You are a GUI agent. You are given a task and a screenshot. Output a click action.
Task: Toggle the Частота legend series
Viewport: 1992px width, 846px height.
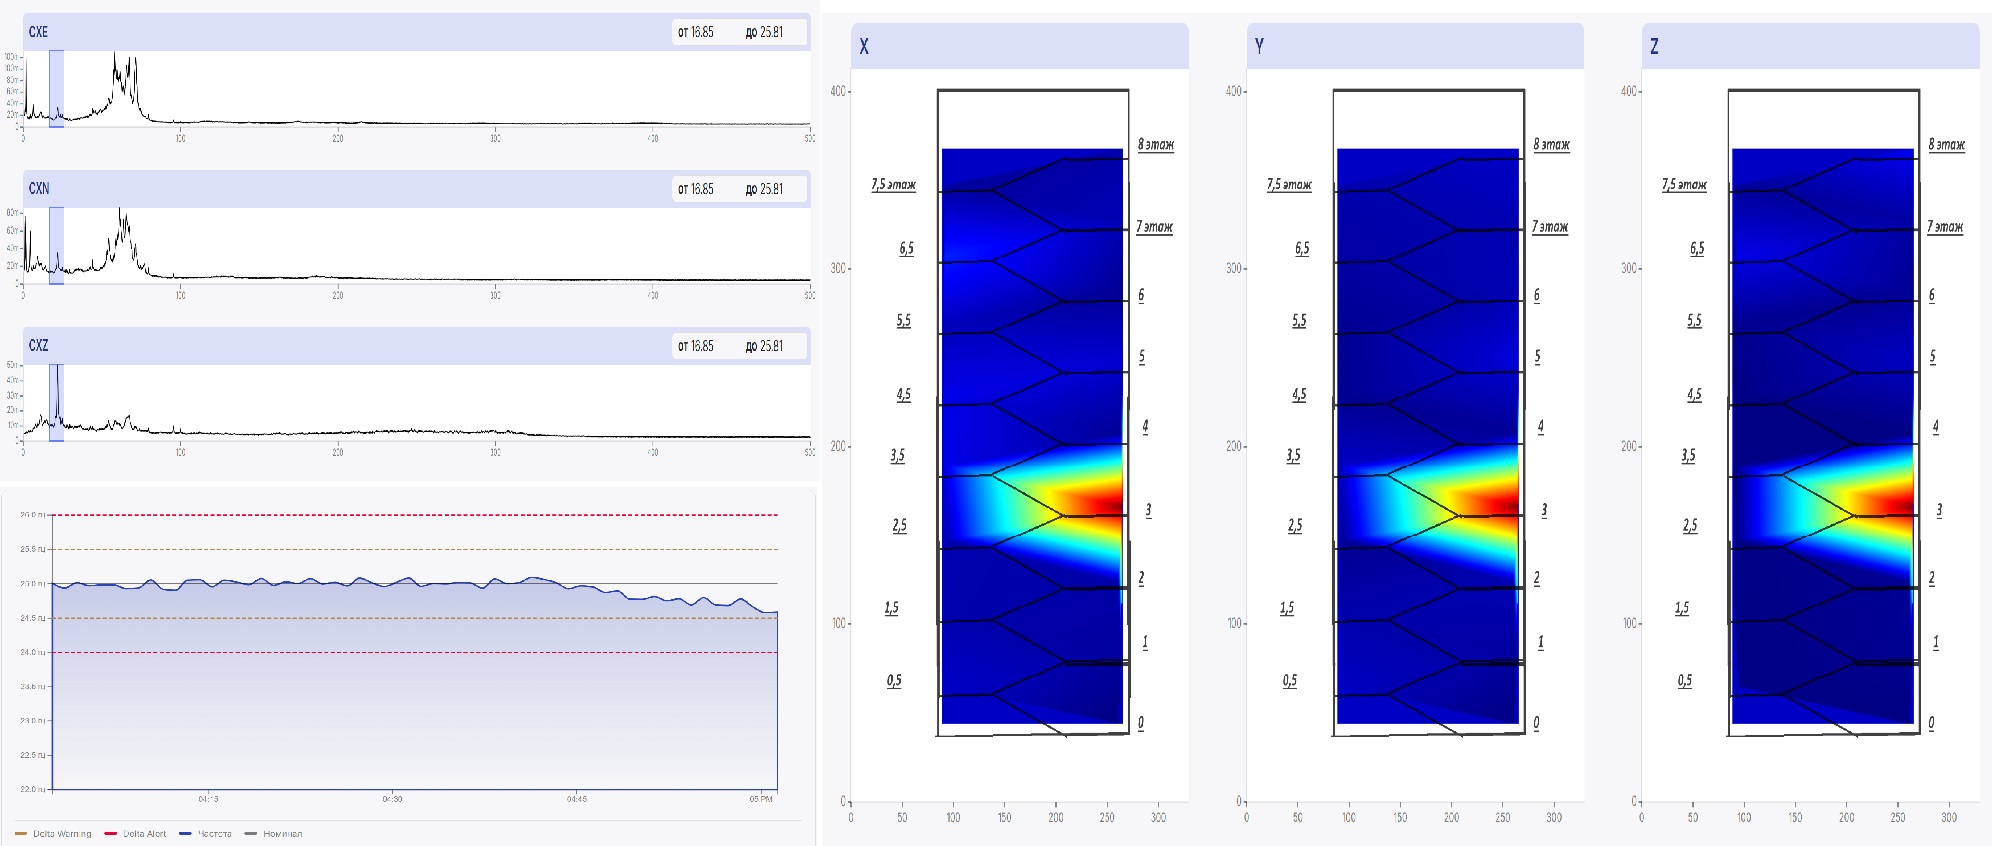point(206,833)
